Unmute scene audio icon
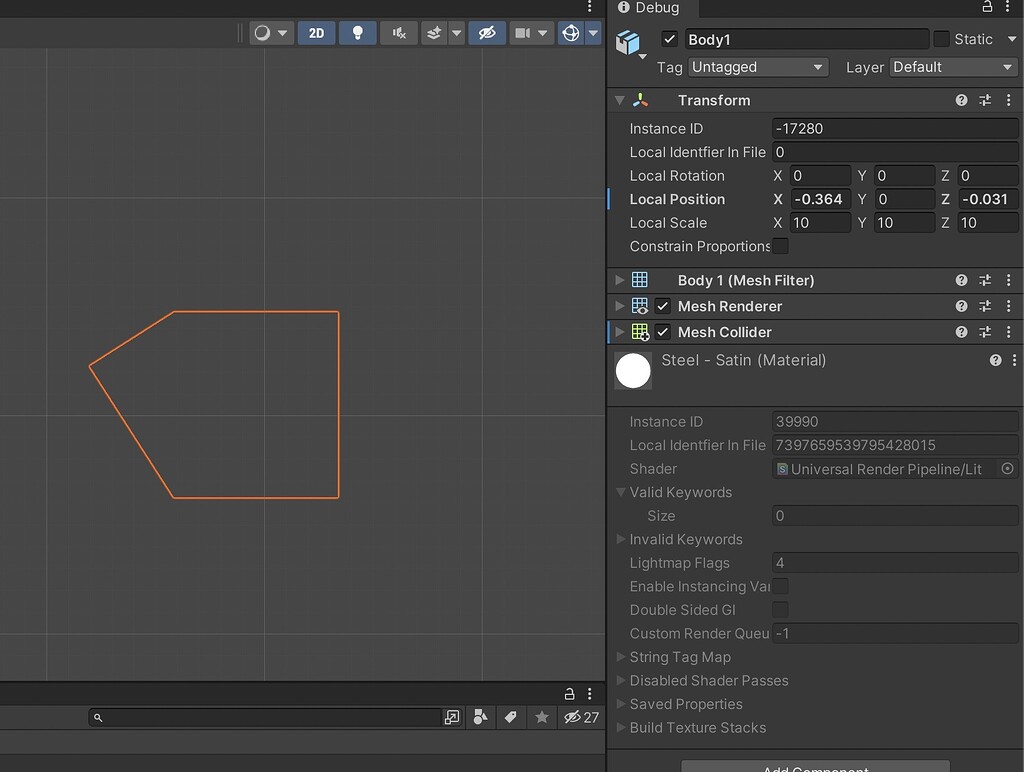 click(397, 32)
